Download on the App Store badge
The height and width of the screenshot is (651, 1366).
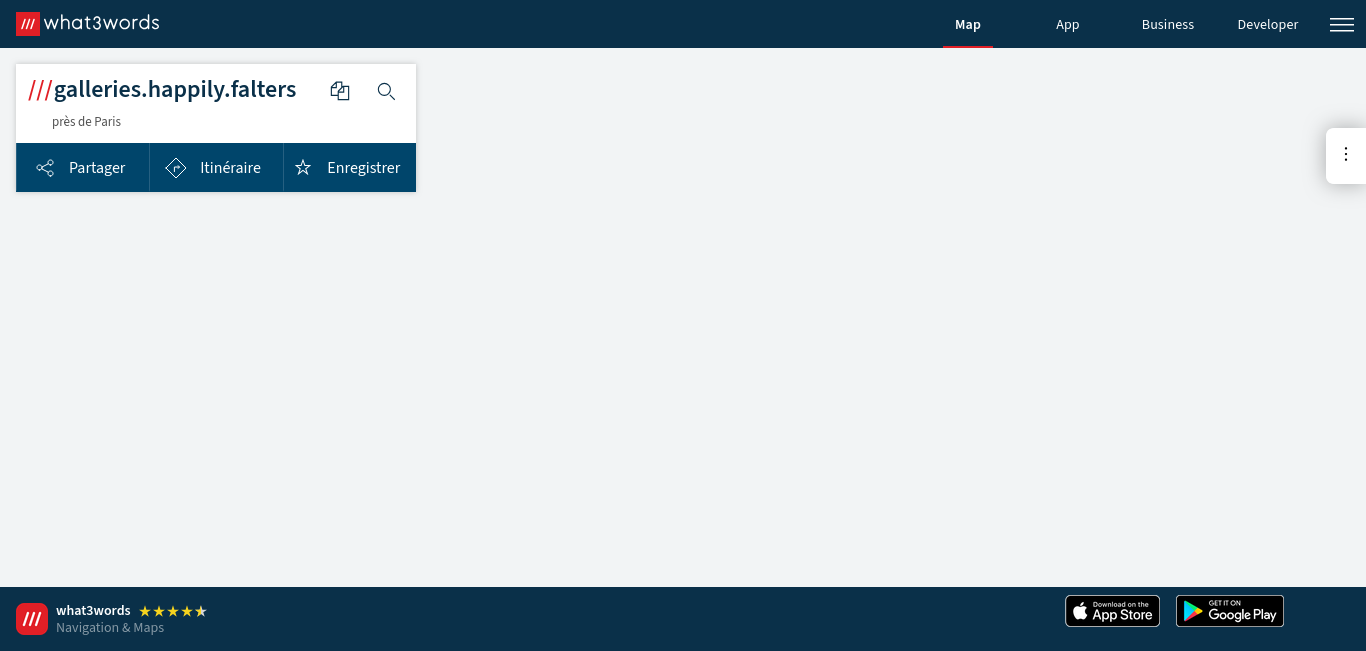click(1112, 611)
